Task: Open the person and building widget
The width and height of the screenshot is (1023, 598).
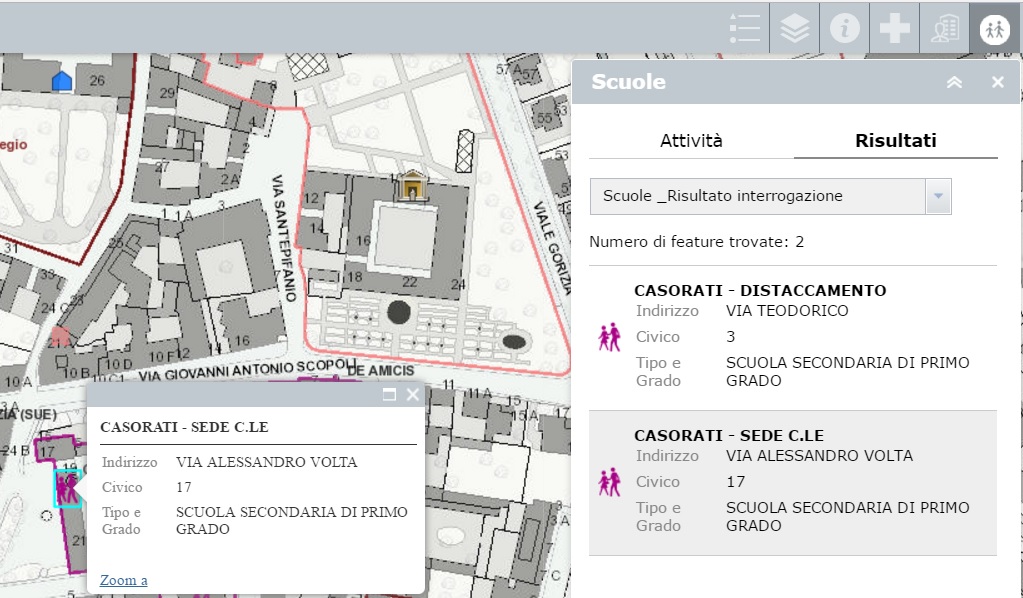Action: click(x=944, y=29)
